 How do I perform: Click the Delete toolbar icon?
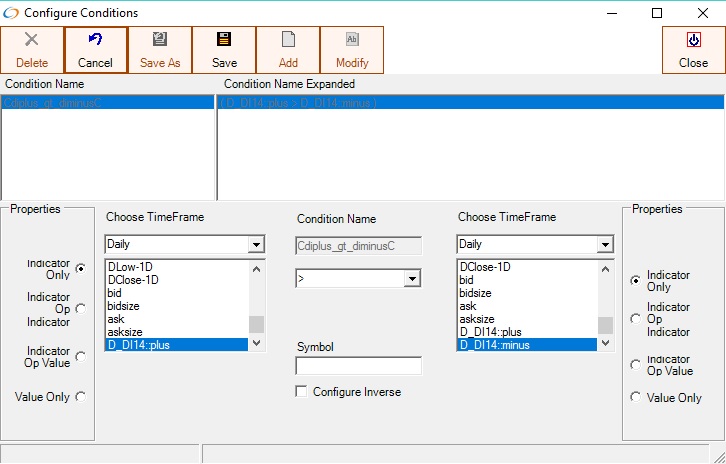tap(32, 40)
